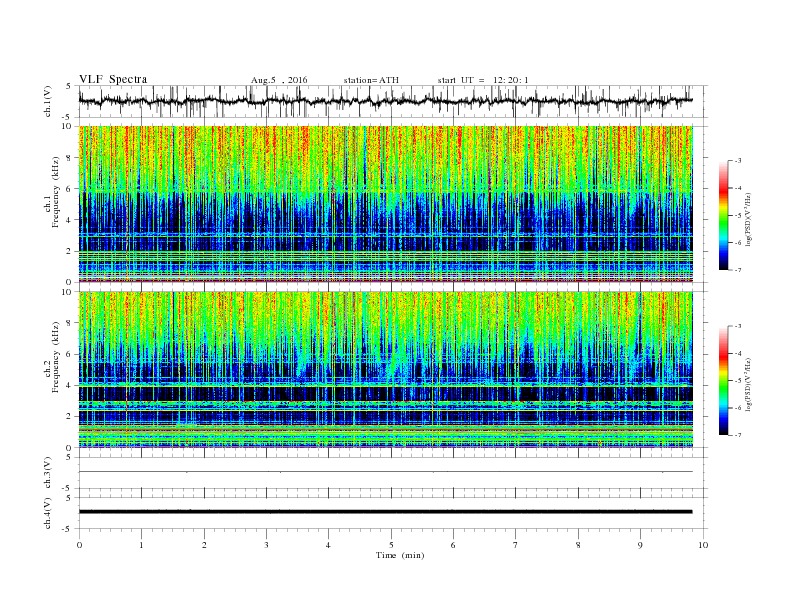Click inside the ch.1 frequency spectrogram
Viewport: 792px width, 612px height.
pyautogui.click(x=385, y=204)
